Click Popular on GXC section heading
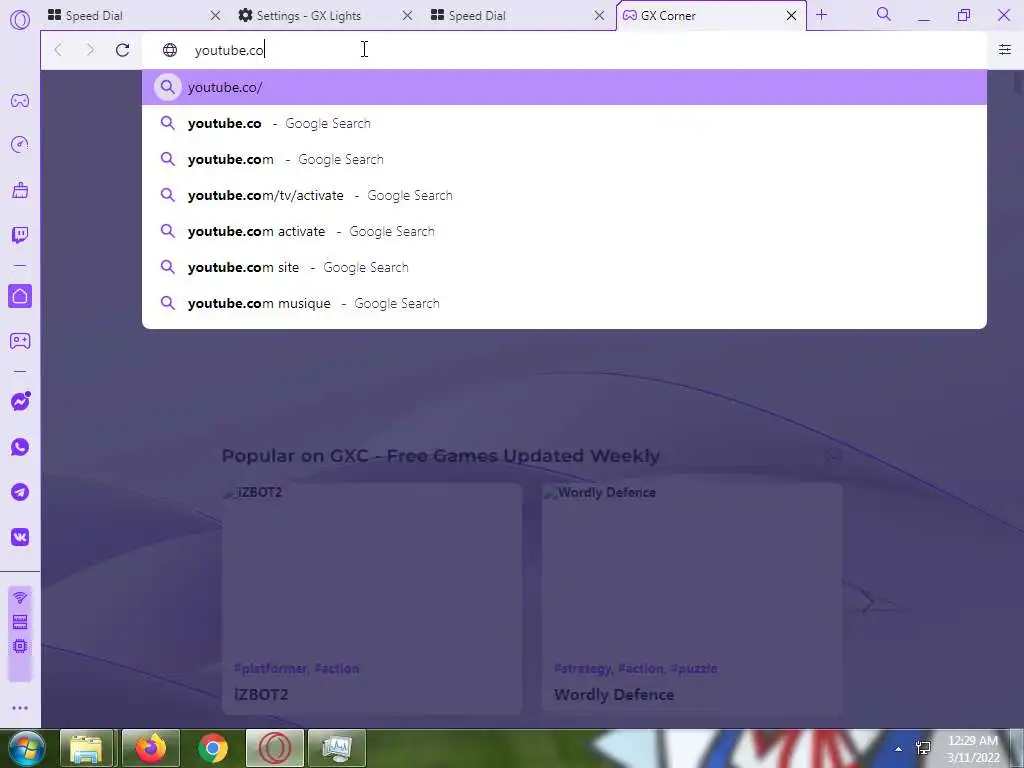Screen dimensions: 1024x768 (x=441, y=456)
